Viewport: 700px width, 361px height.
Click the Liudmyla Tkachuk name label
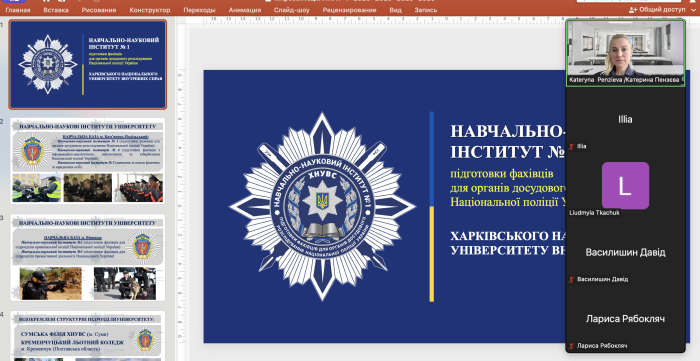[594, 213]
